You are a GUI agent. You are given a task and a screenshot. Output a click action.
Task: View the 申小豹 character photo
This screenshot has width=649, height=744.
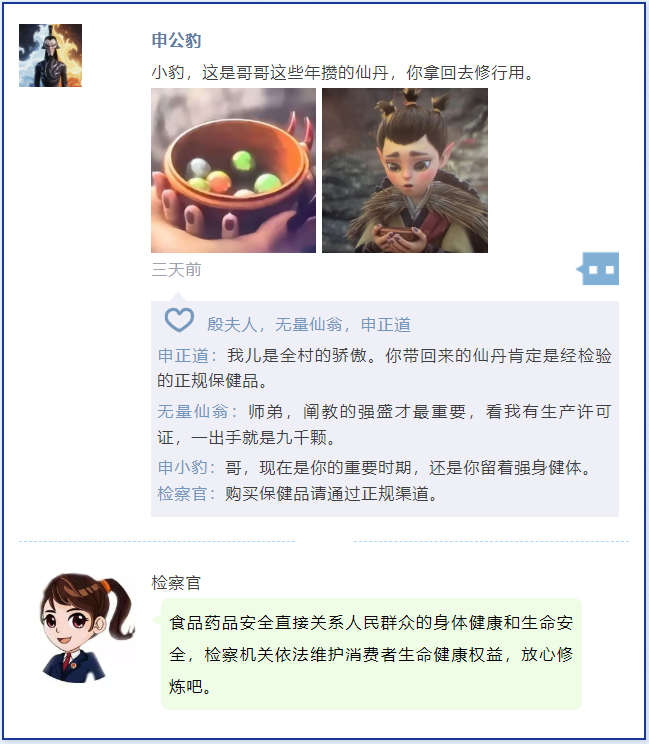405,170
